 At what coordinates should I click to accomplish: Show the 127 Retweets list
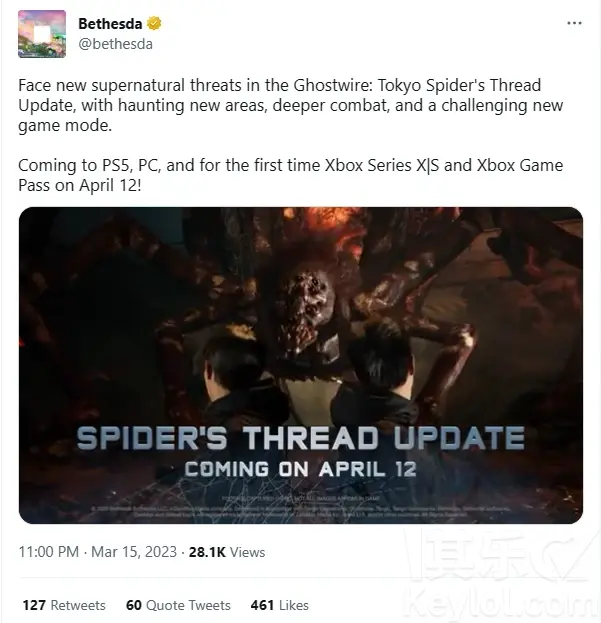(x=64, y=605)
